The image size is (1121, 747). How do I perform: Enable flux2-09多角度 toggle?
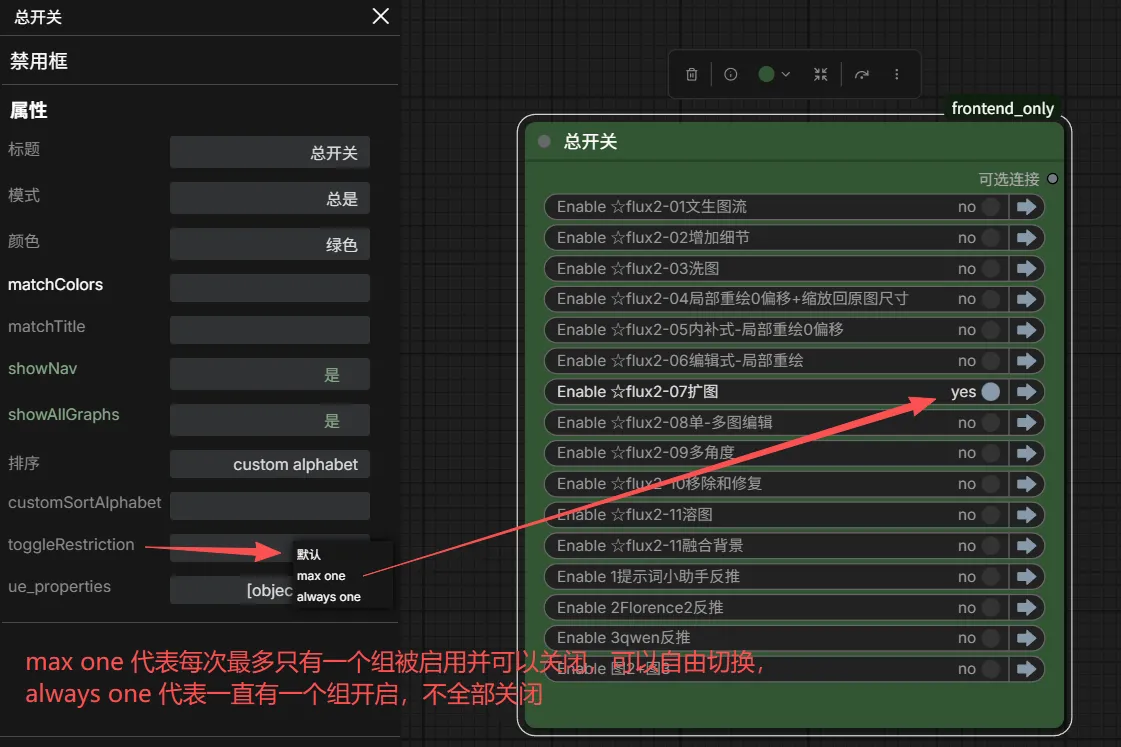click(990, 453)
